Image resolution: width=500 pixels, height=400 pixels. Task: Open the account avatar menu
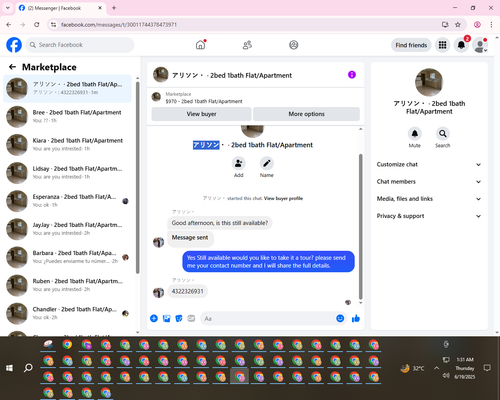click(x=480, y=45)
